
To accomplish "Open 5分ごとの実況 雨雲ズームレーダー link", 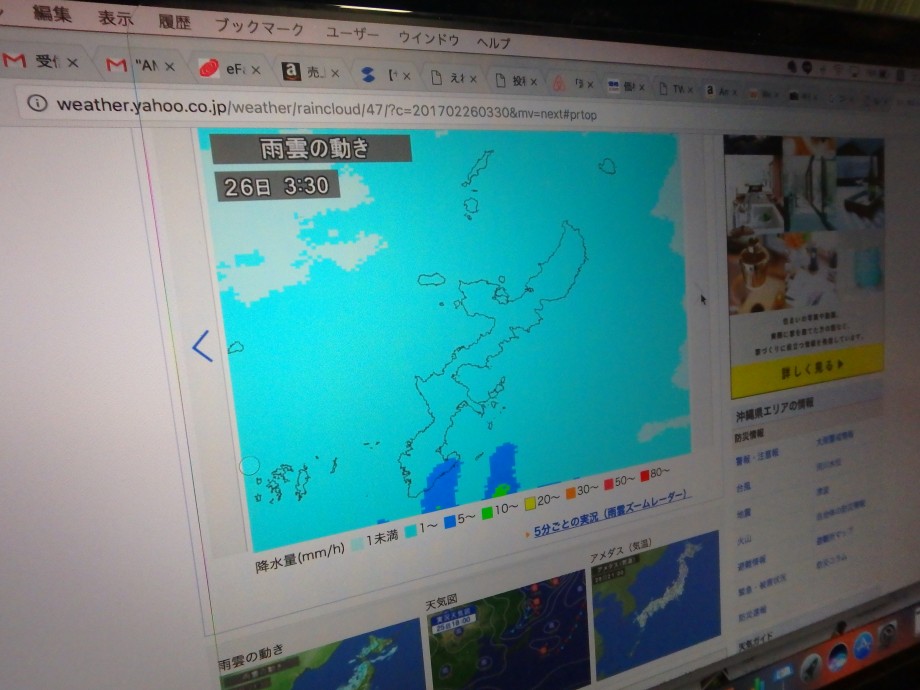I will (610, 515).
